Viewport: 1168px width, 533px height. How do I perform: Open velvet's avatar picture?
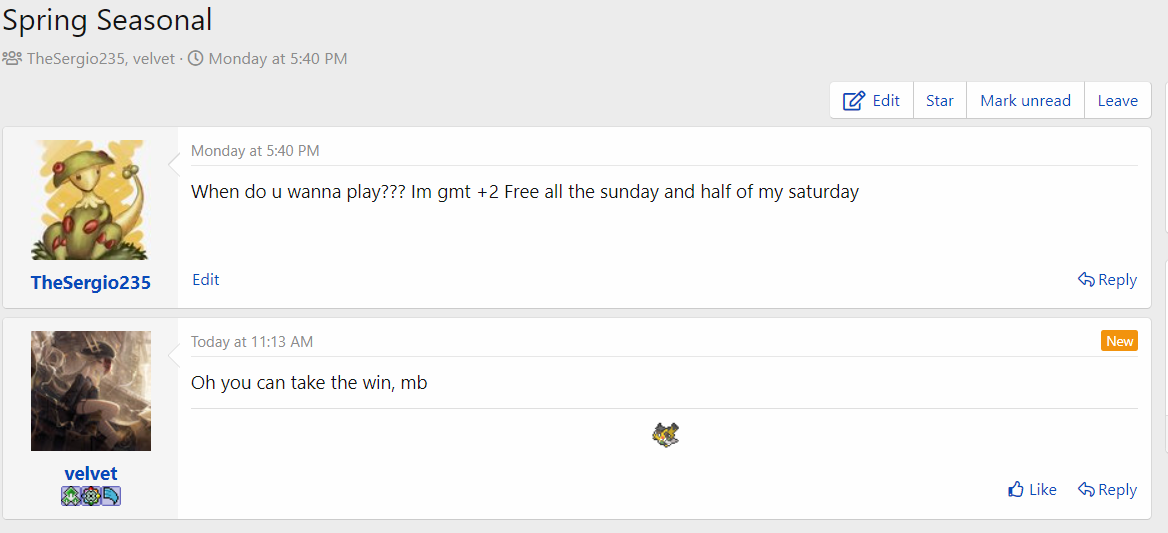point(91,391)
